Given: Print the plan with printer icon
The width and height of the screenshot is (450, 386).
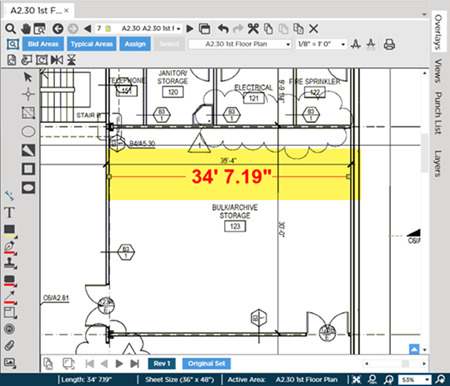Looking at the screenshot, I should [x=389, y=44].
